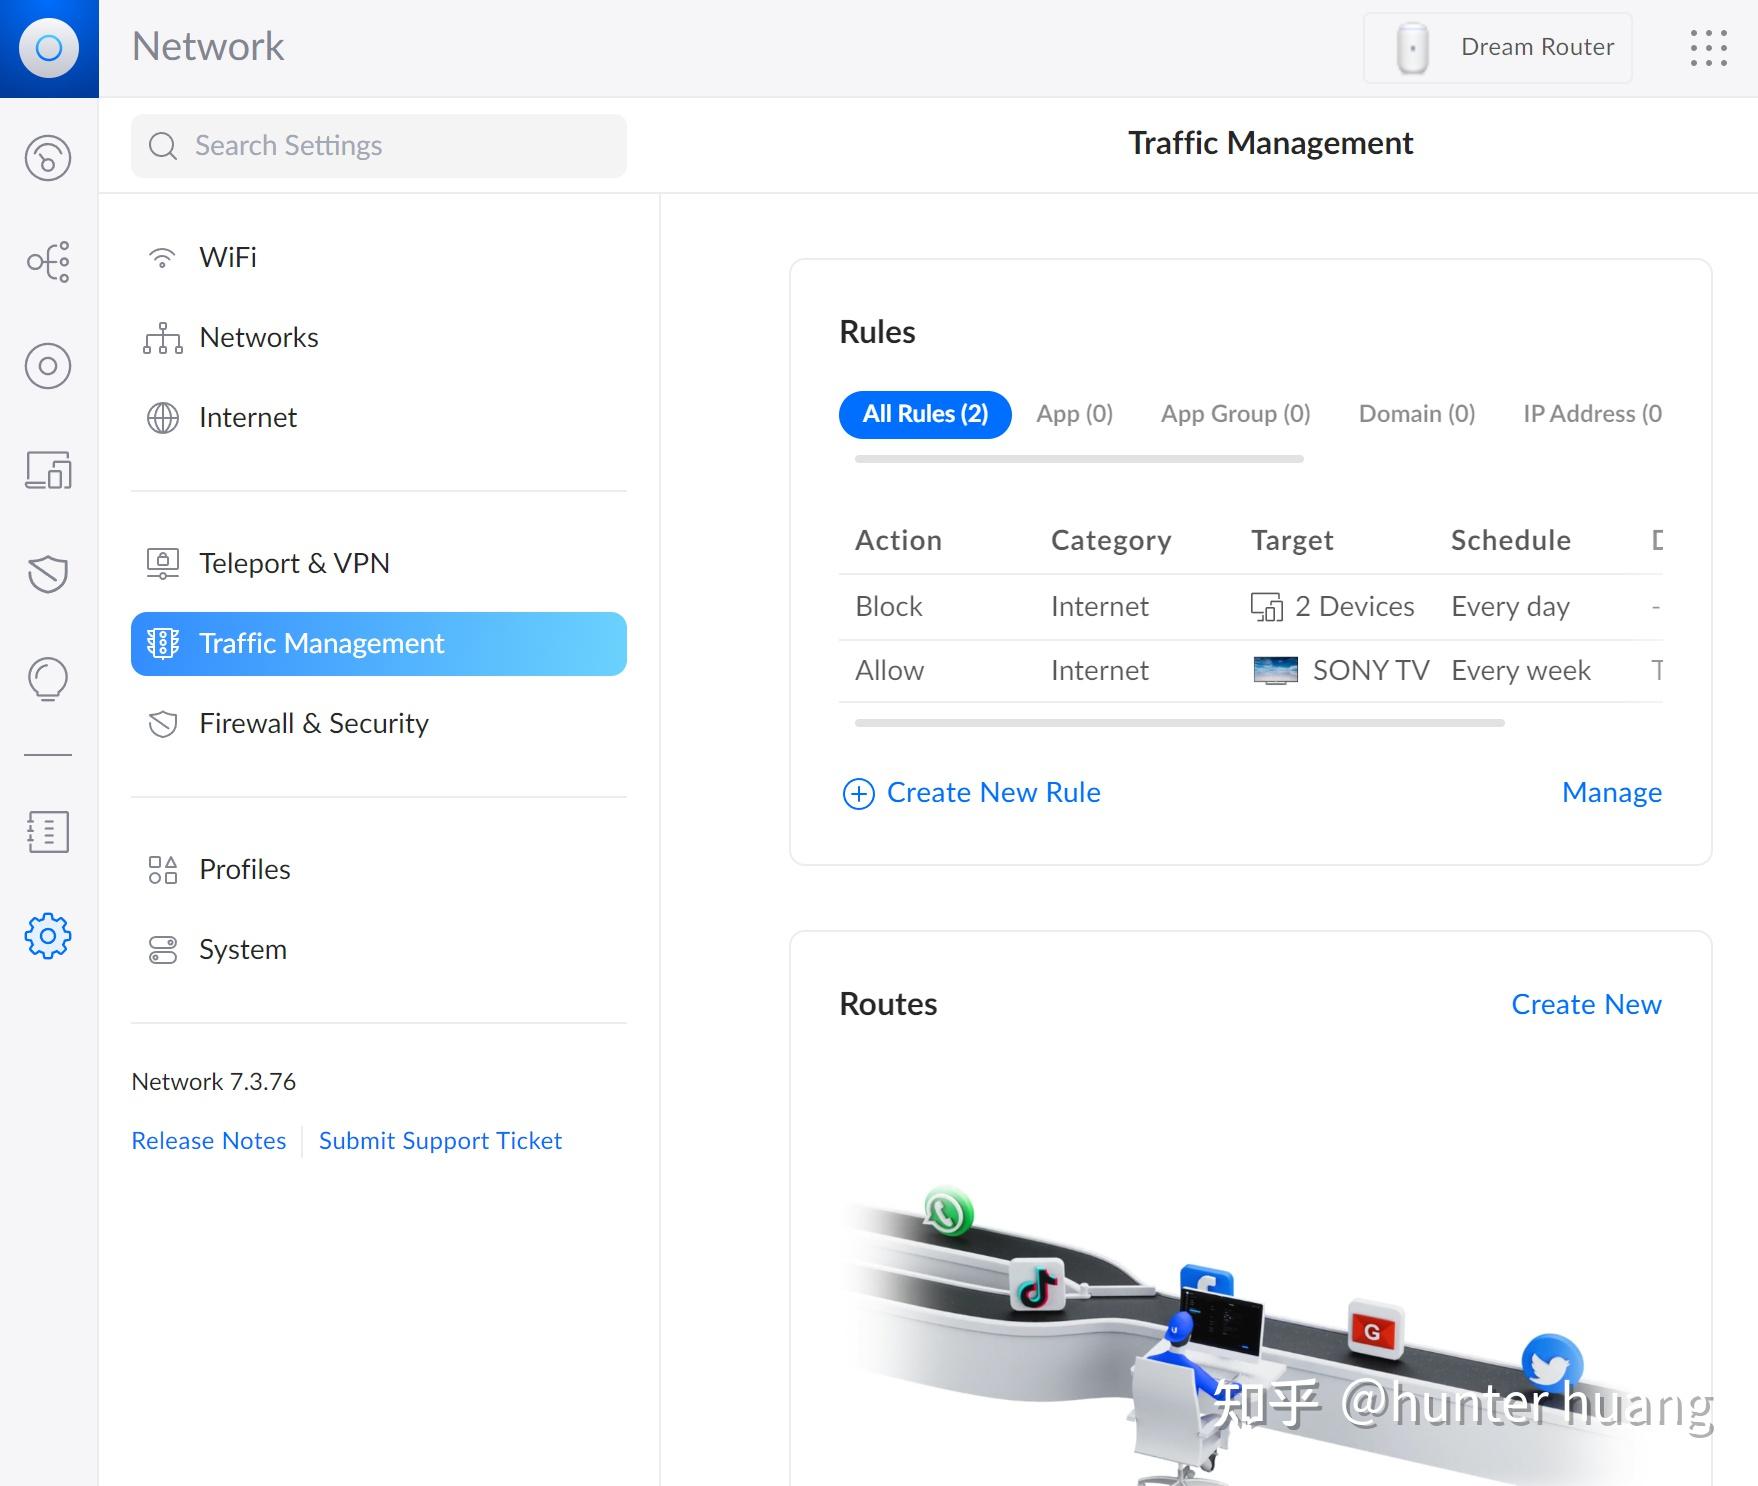Click the Schedule column header
1758x1486 pixels.
[x=1511, y=541]
